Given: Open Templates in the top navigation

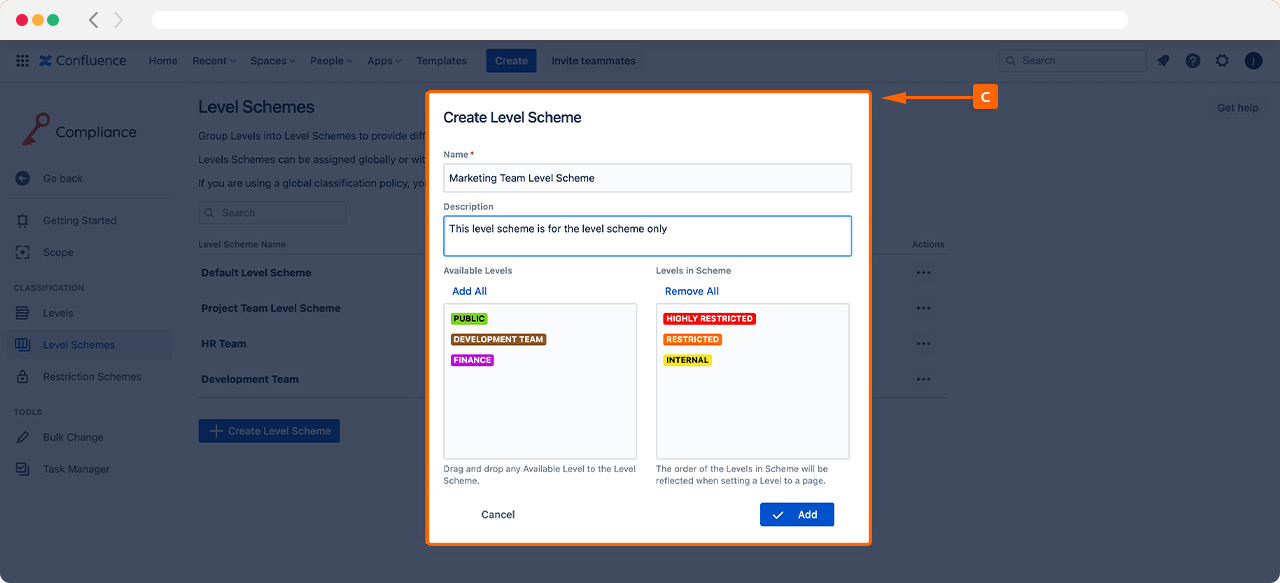Looking at the screenshot, I should (441, 61).
